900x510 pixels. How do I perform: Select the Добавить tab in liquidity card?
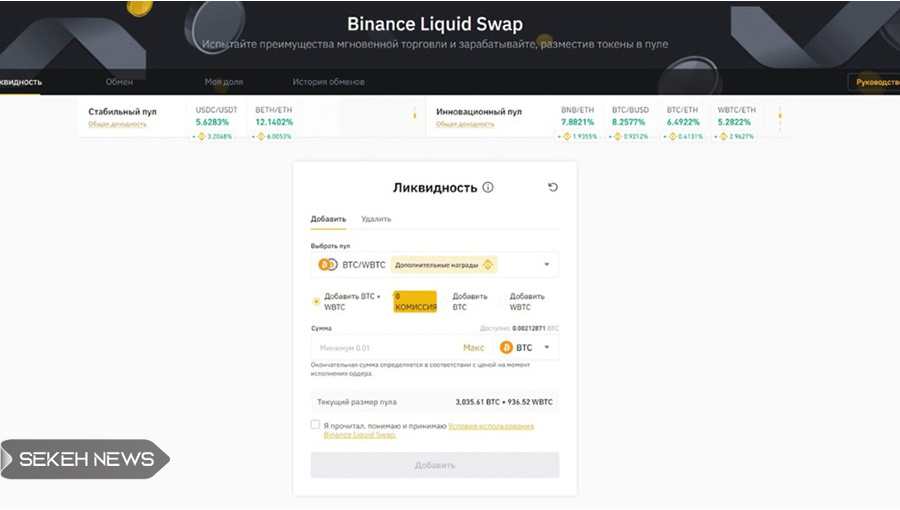(x=328, y=219)
